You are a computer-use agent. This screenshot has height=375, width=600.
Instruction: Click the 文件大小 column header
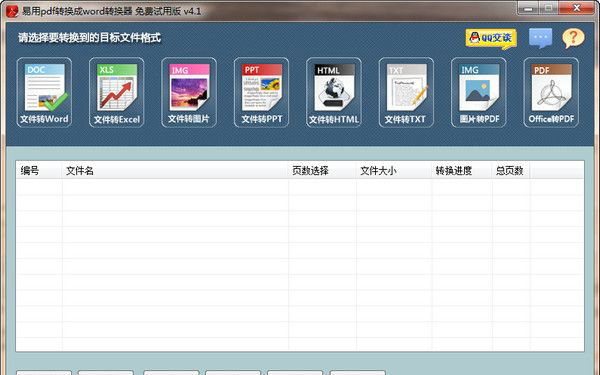click(394, 170)
